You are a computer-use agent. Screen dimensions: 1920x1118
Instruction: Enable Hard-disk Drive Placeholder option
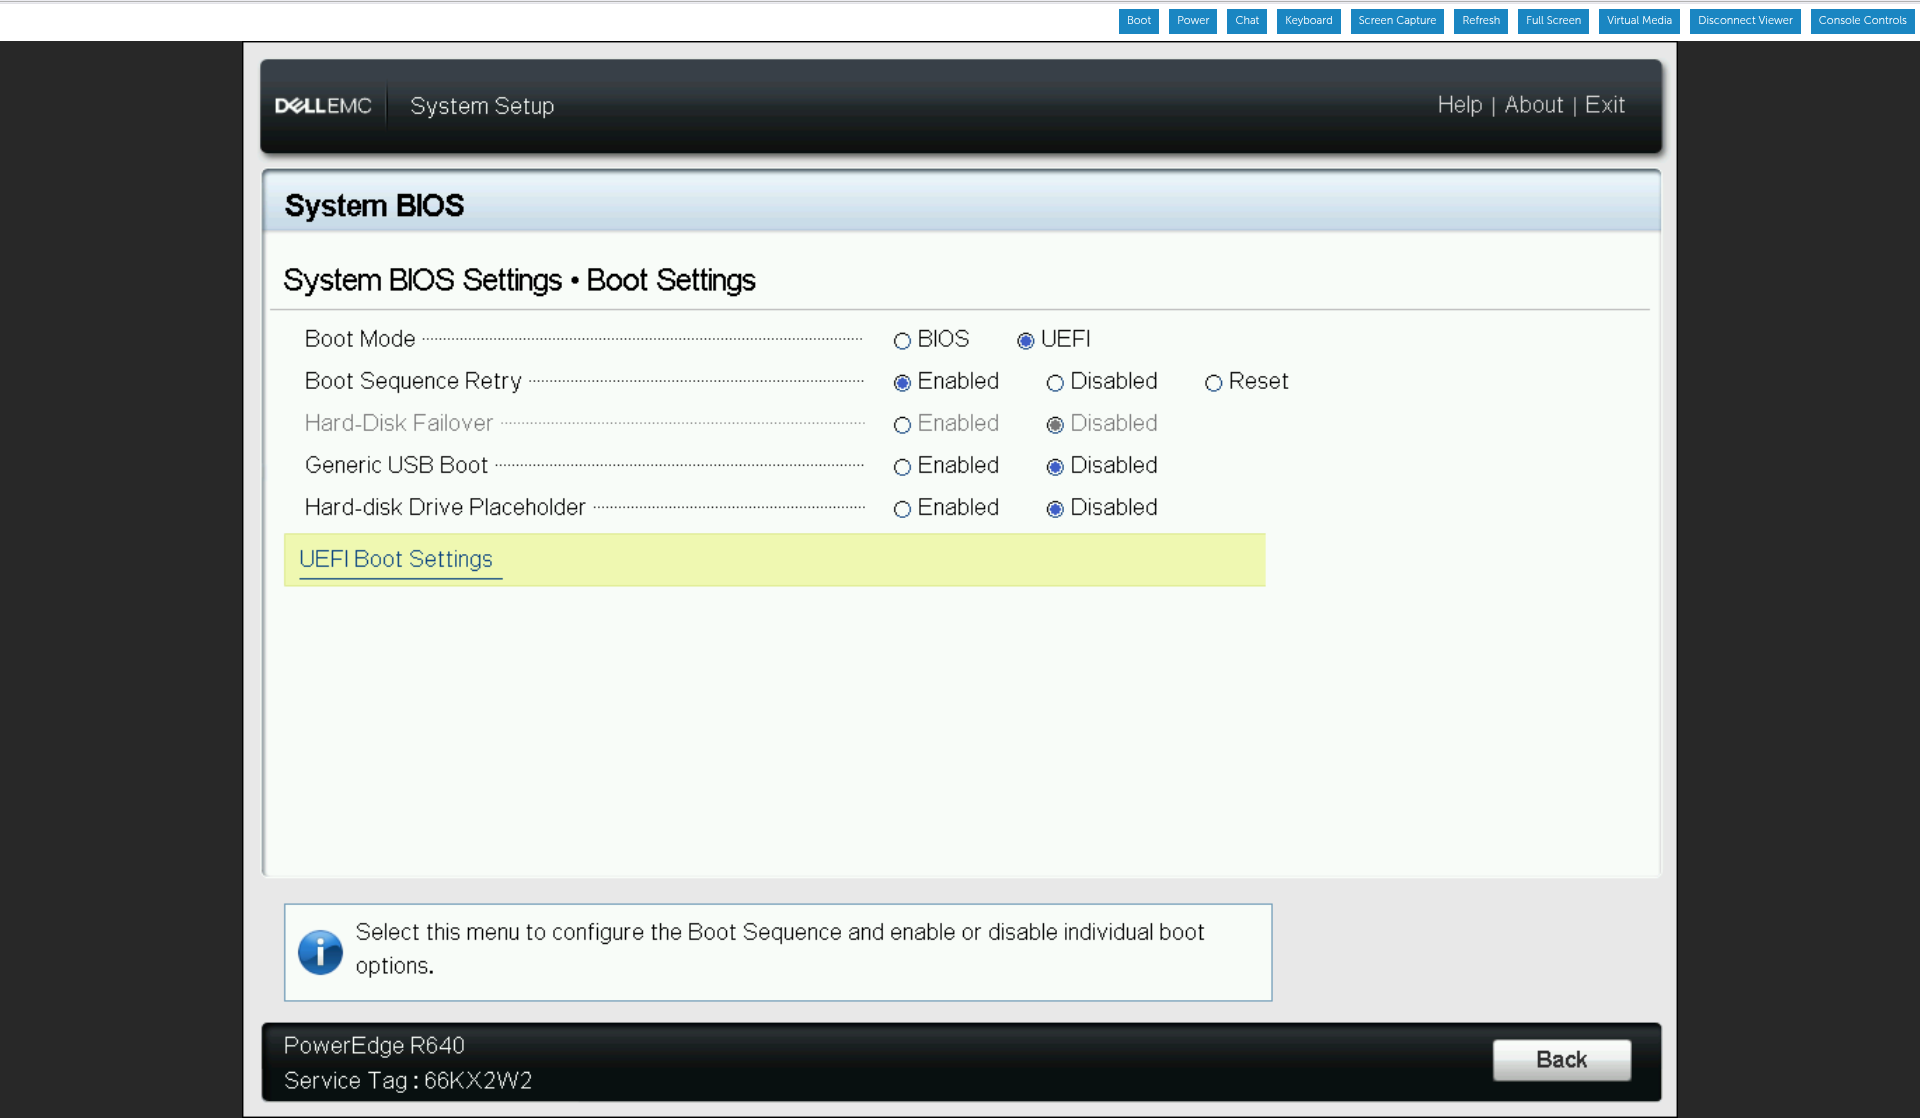point(902,509)
